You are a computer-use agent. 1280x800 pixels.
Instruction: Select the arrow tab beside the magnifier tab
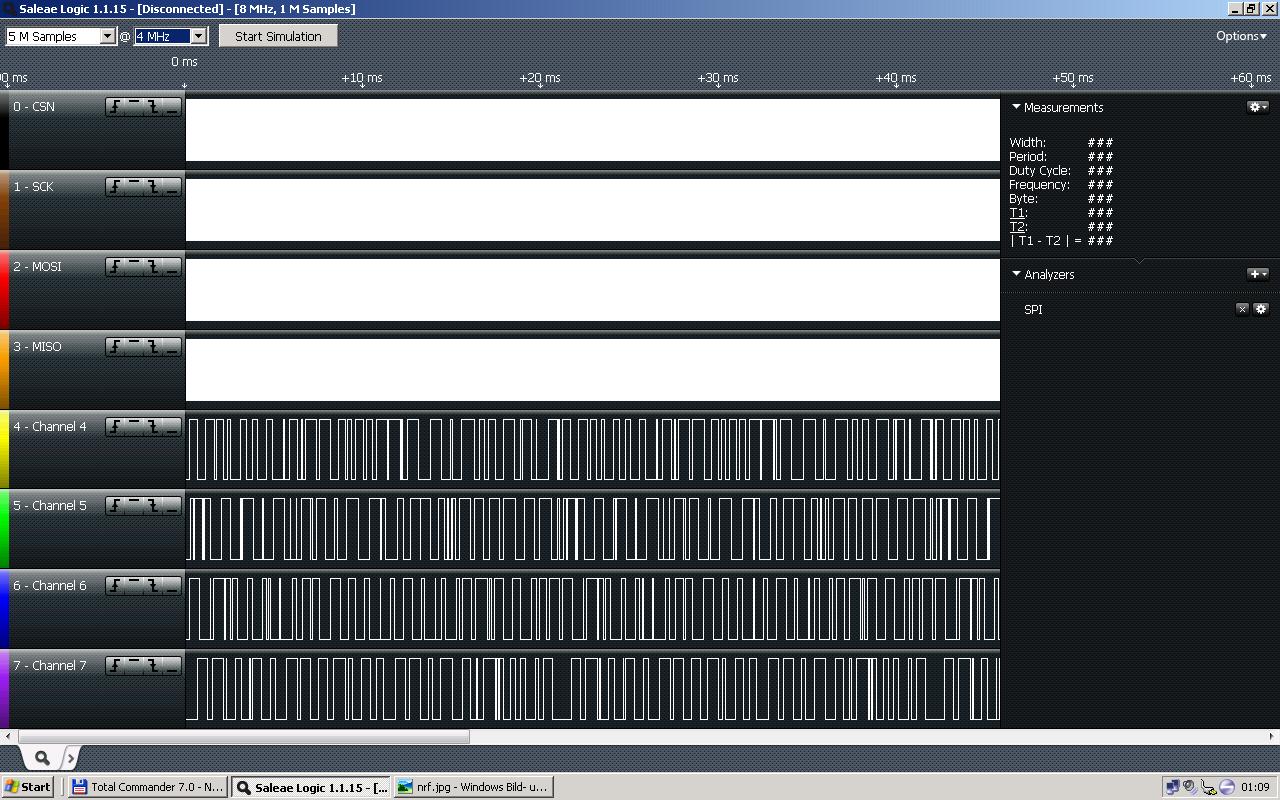(x=70, y=758)
